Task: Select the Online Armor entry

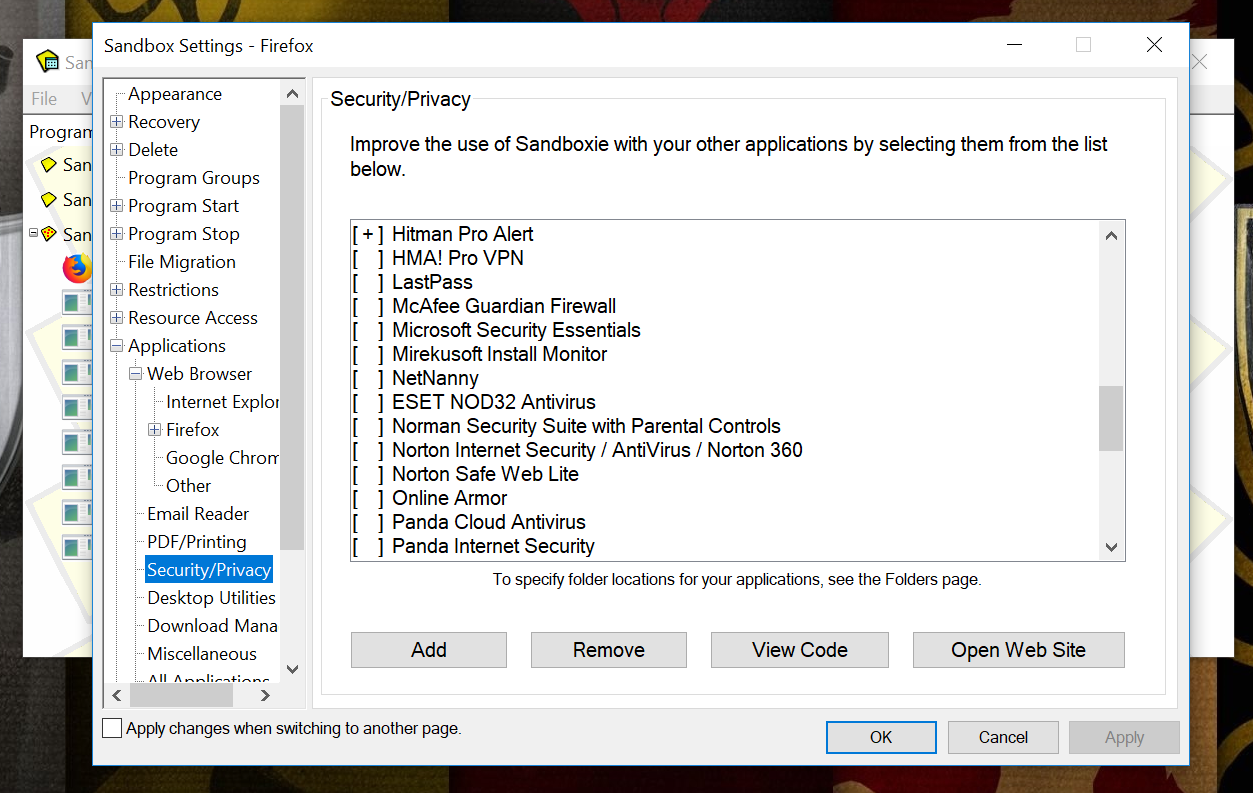Action: 449,498
